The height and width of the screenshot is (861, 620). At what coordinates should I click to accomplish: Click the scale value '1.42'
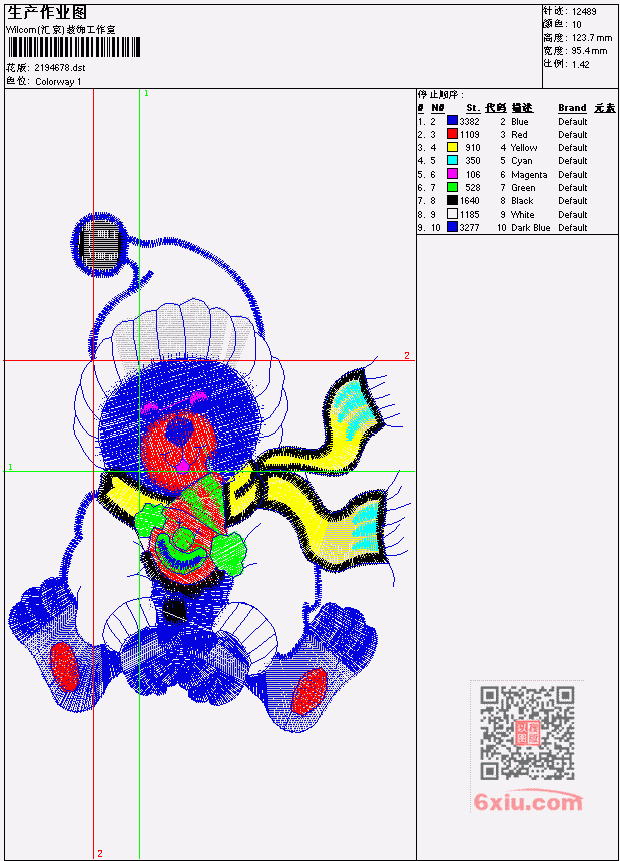[x=580, y=64]
